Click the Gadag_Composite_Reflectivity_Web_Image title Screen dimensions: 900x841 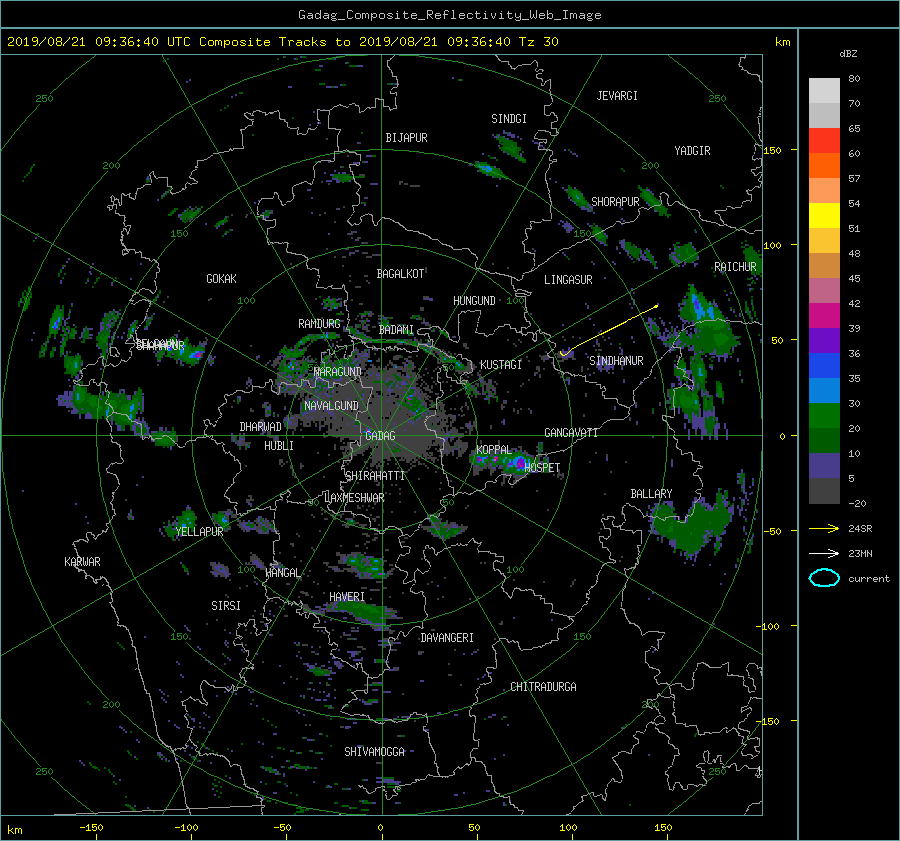(449, 15)
